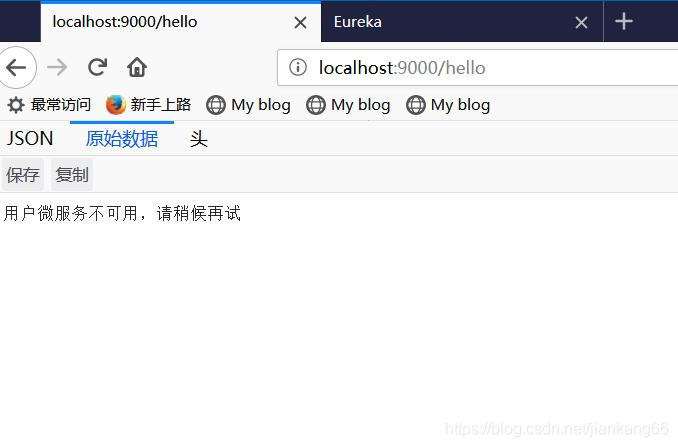Click the forward navigation arrow
Image resolution: width=678 pixels, height=447 pixels.
point(57,67)
